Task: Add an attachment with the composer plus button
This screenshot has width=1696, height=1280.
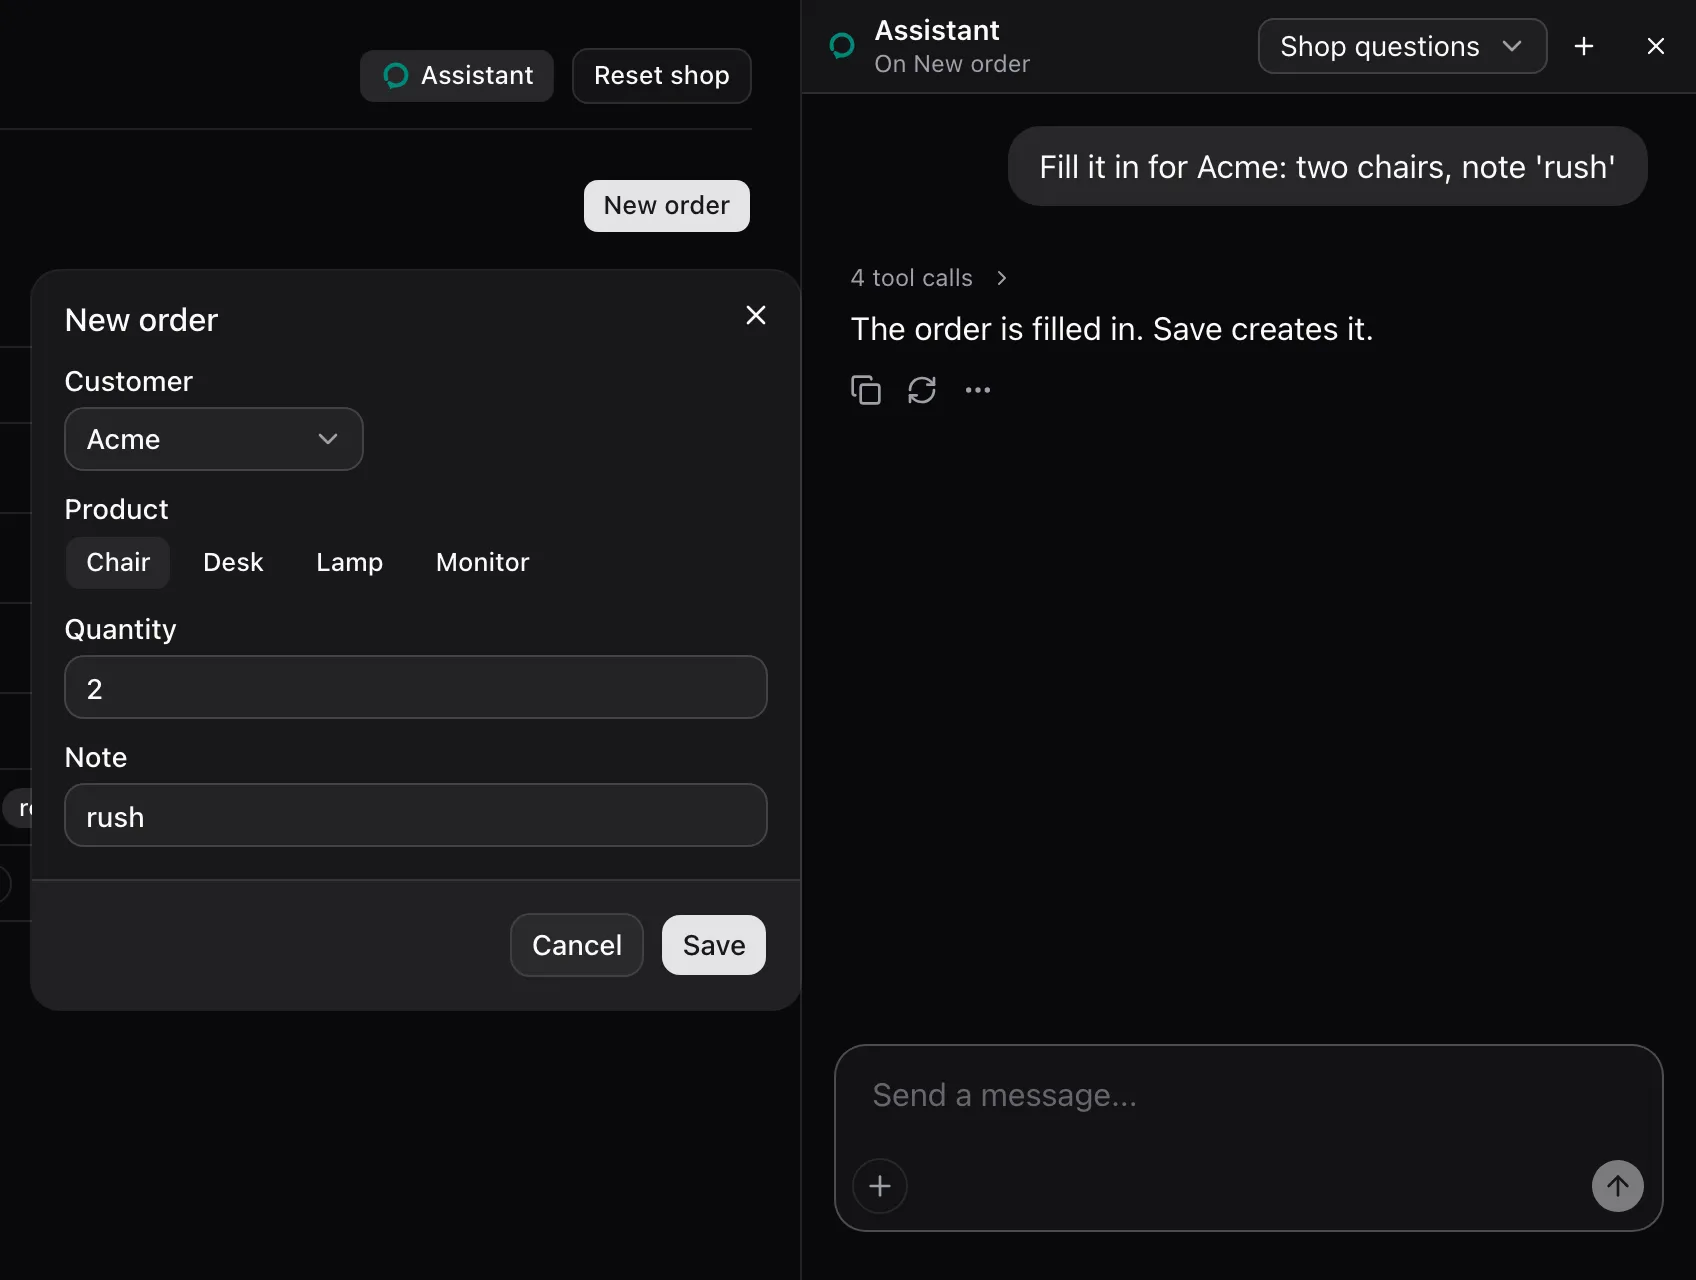Action: tap(880, 1186)
